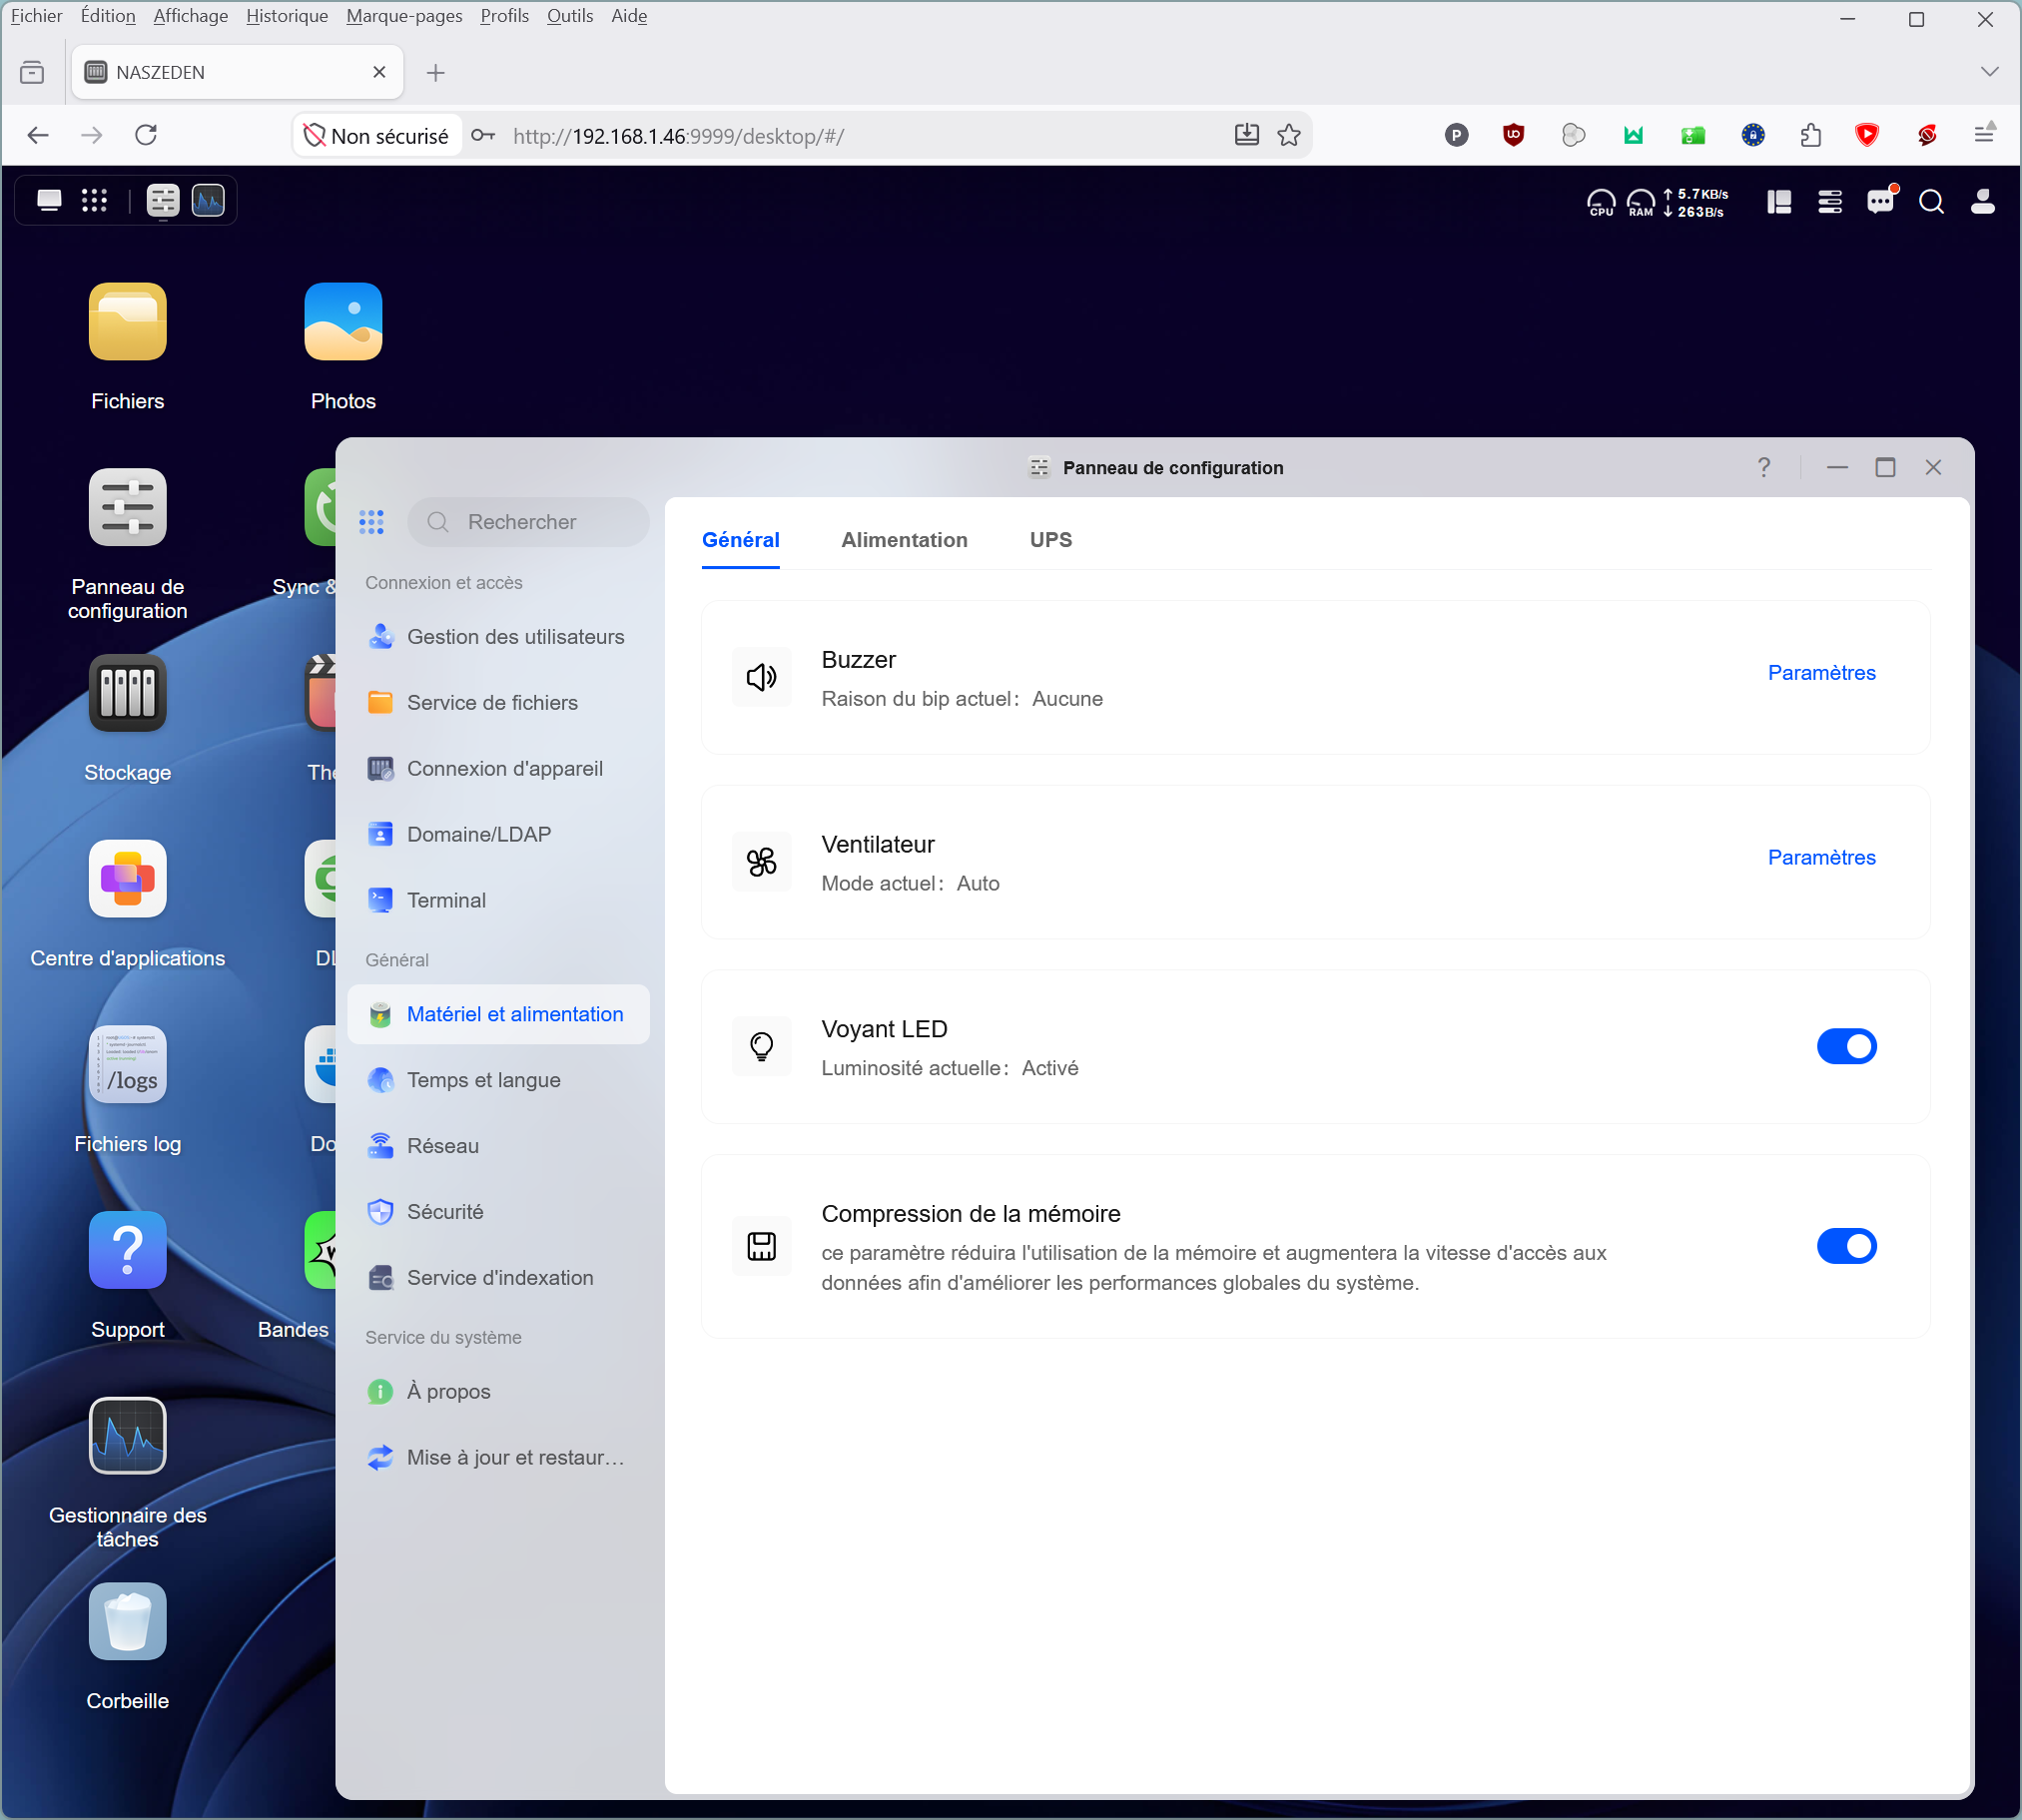Select the NASZEDEN browser tab
Image resolution: width=2022 pixels, height=1820 pixels.
pos(237,72)
